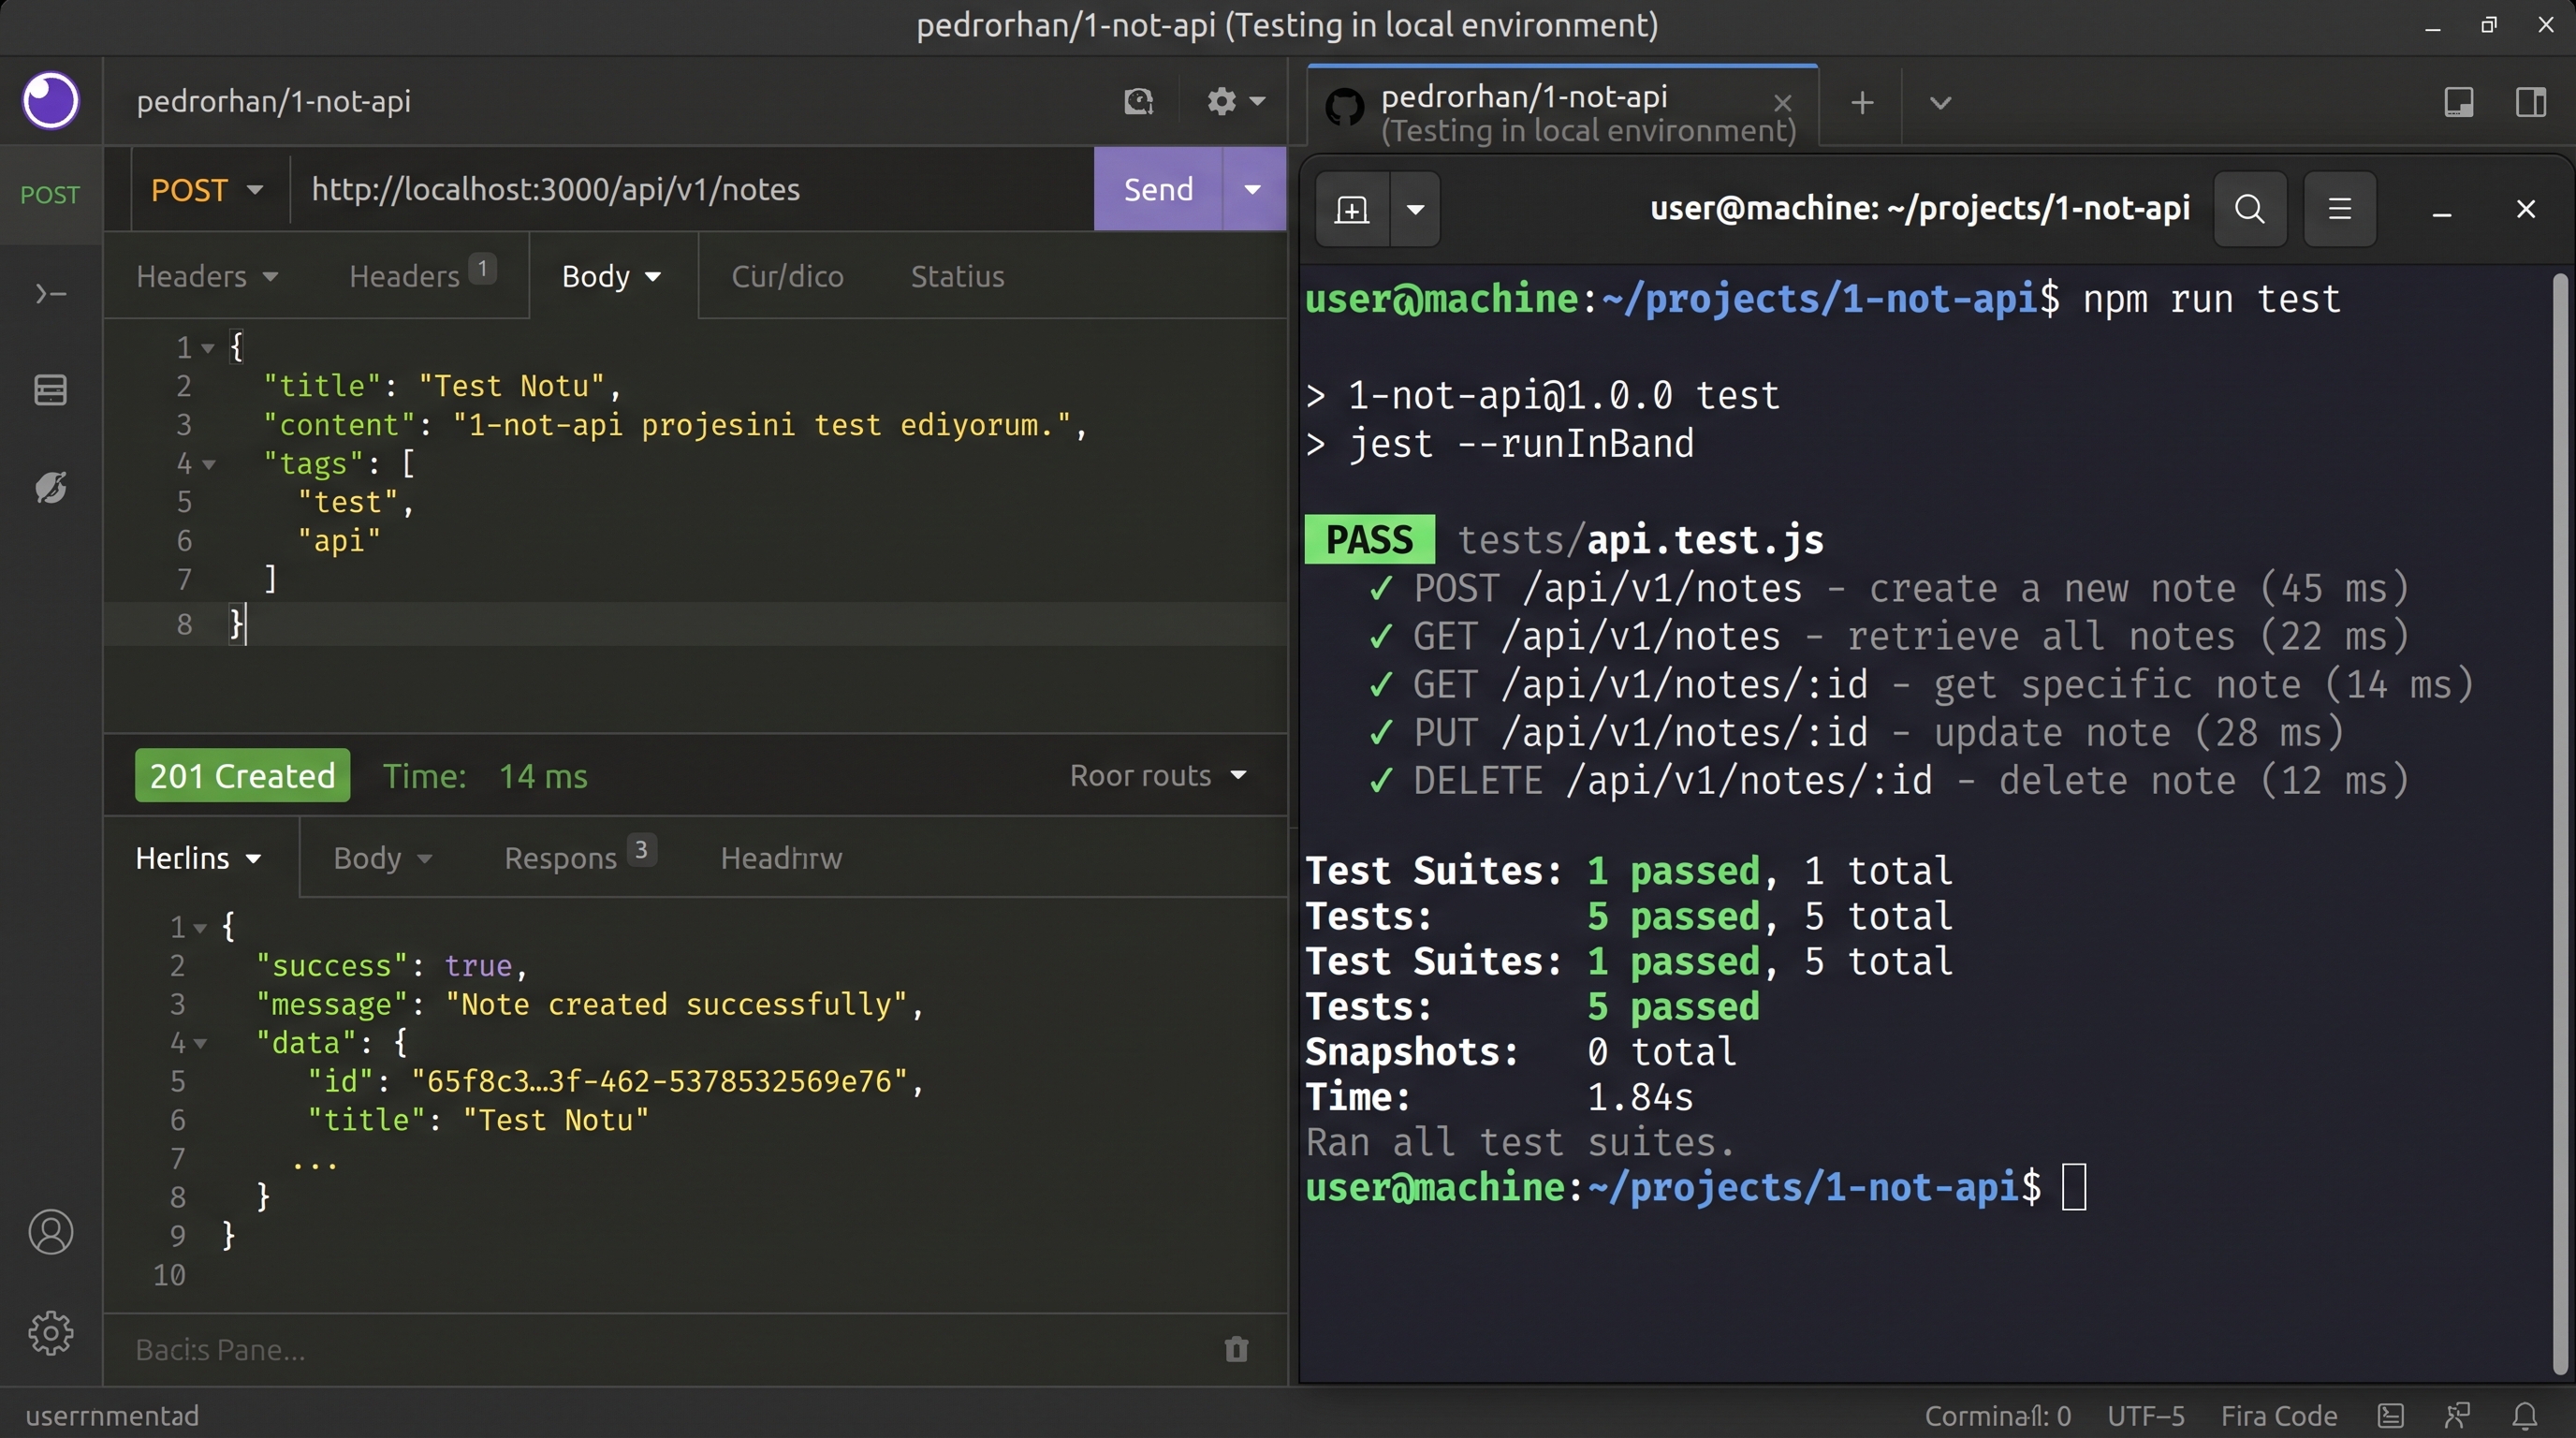Open the dropdown arrow beside new terminal tab
Image resolution: width=2576 pixels, height=1438 pixels.
pyautogui.click(x=1415, y=209)
